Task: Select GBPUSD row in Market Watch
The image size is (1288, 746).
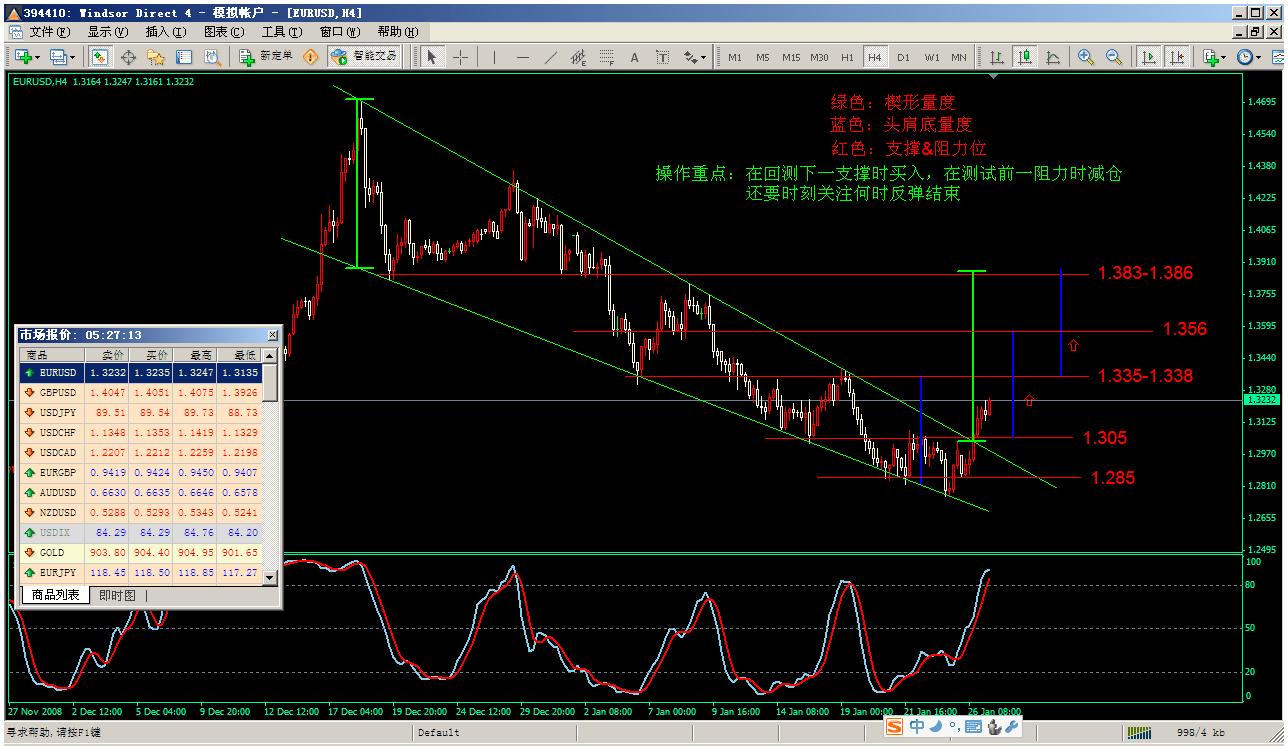Action: click(140, 393)
